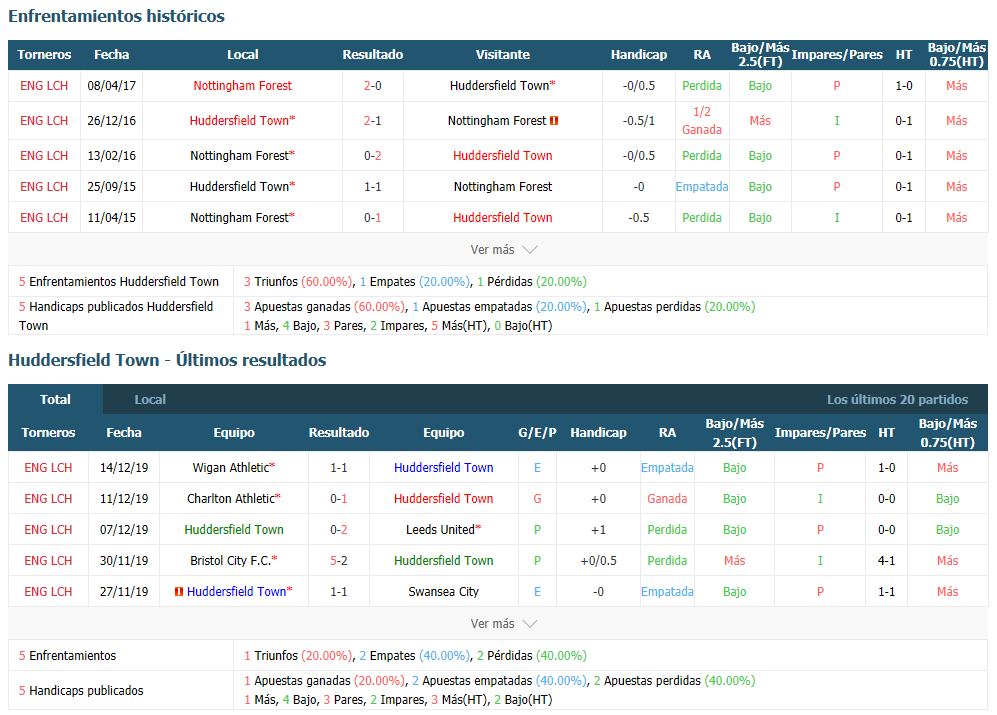Click red card icon beside Huddersfield Town 27/11/19
The height and width of the screenshot is (715, 997).
[x=179, y=592]
